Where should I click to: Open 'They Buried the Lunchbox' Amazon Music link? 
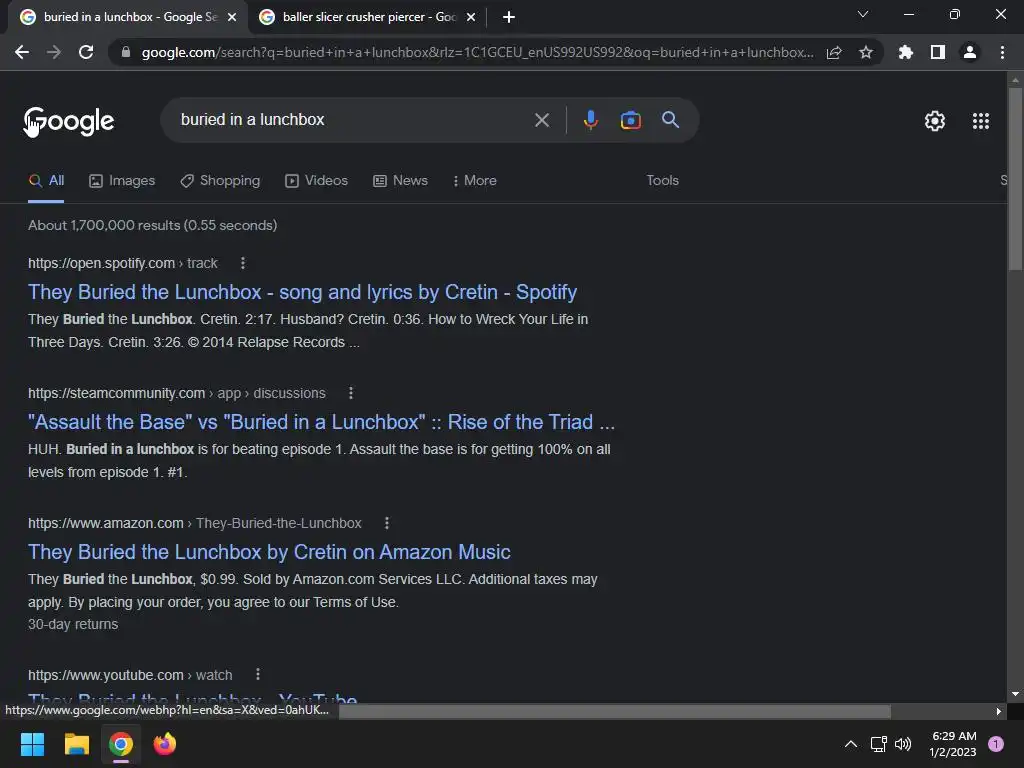269,552
